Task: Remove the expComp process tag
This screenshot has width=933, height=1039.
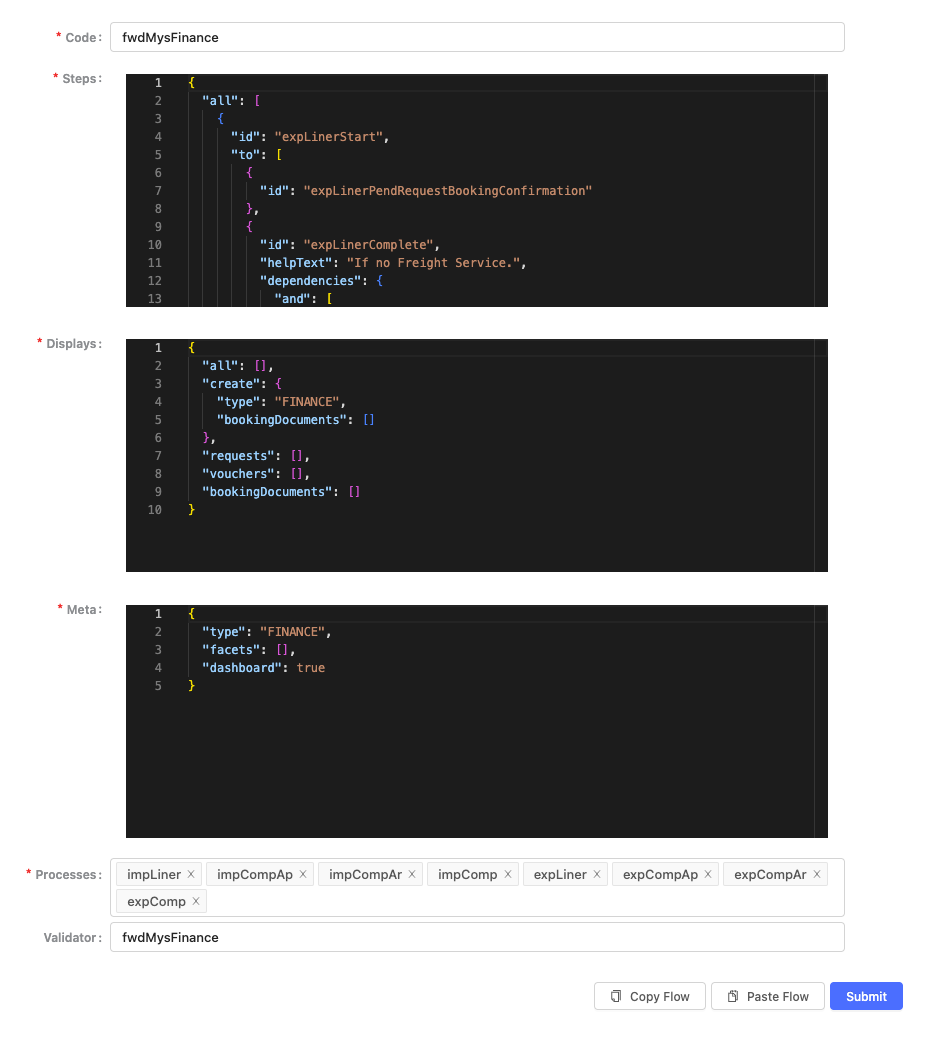Action: 196,901
